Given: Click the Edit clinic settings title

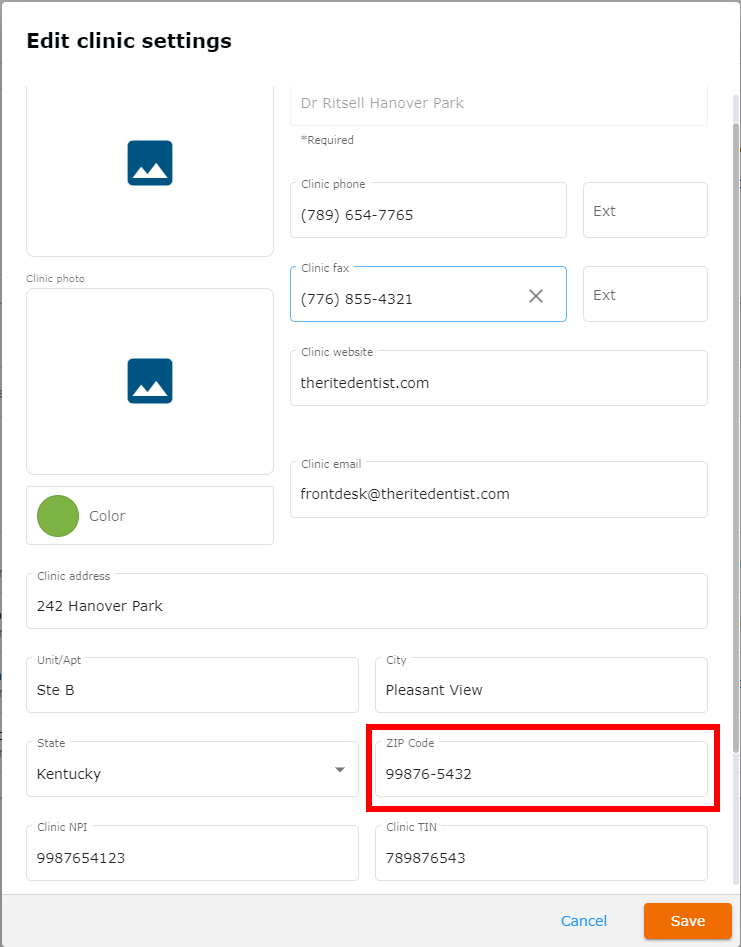Looking at the screenshot, I should click(x=129, y=41).
